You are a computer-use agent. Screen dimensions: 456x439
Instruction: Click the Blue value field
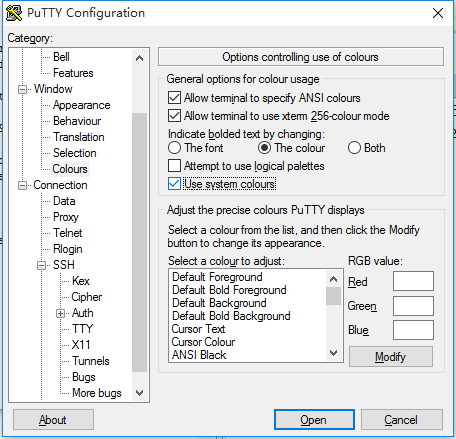[413, 330]
